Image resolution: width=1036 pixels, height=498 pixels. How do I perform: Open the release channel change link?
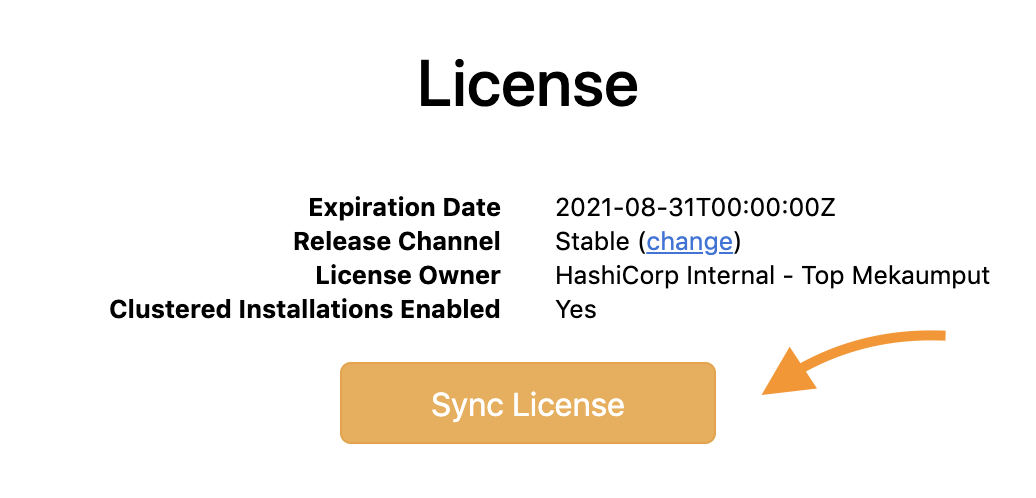pyautogui.click(x=690, y=241)
